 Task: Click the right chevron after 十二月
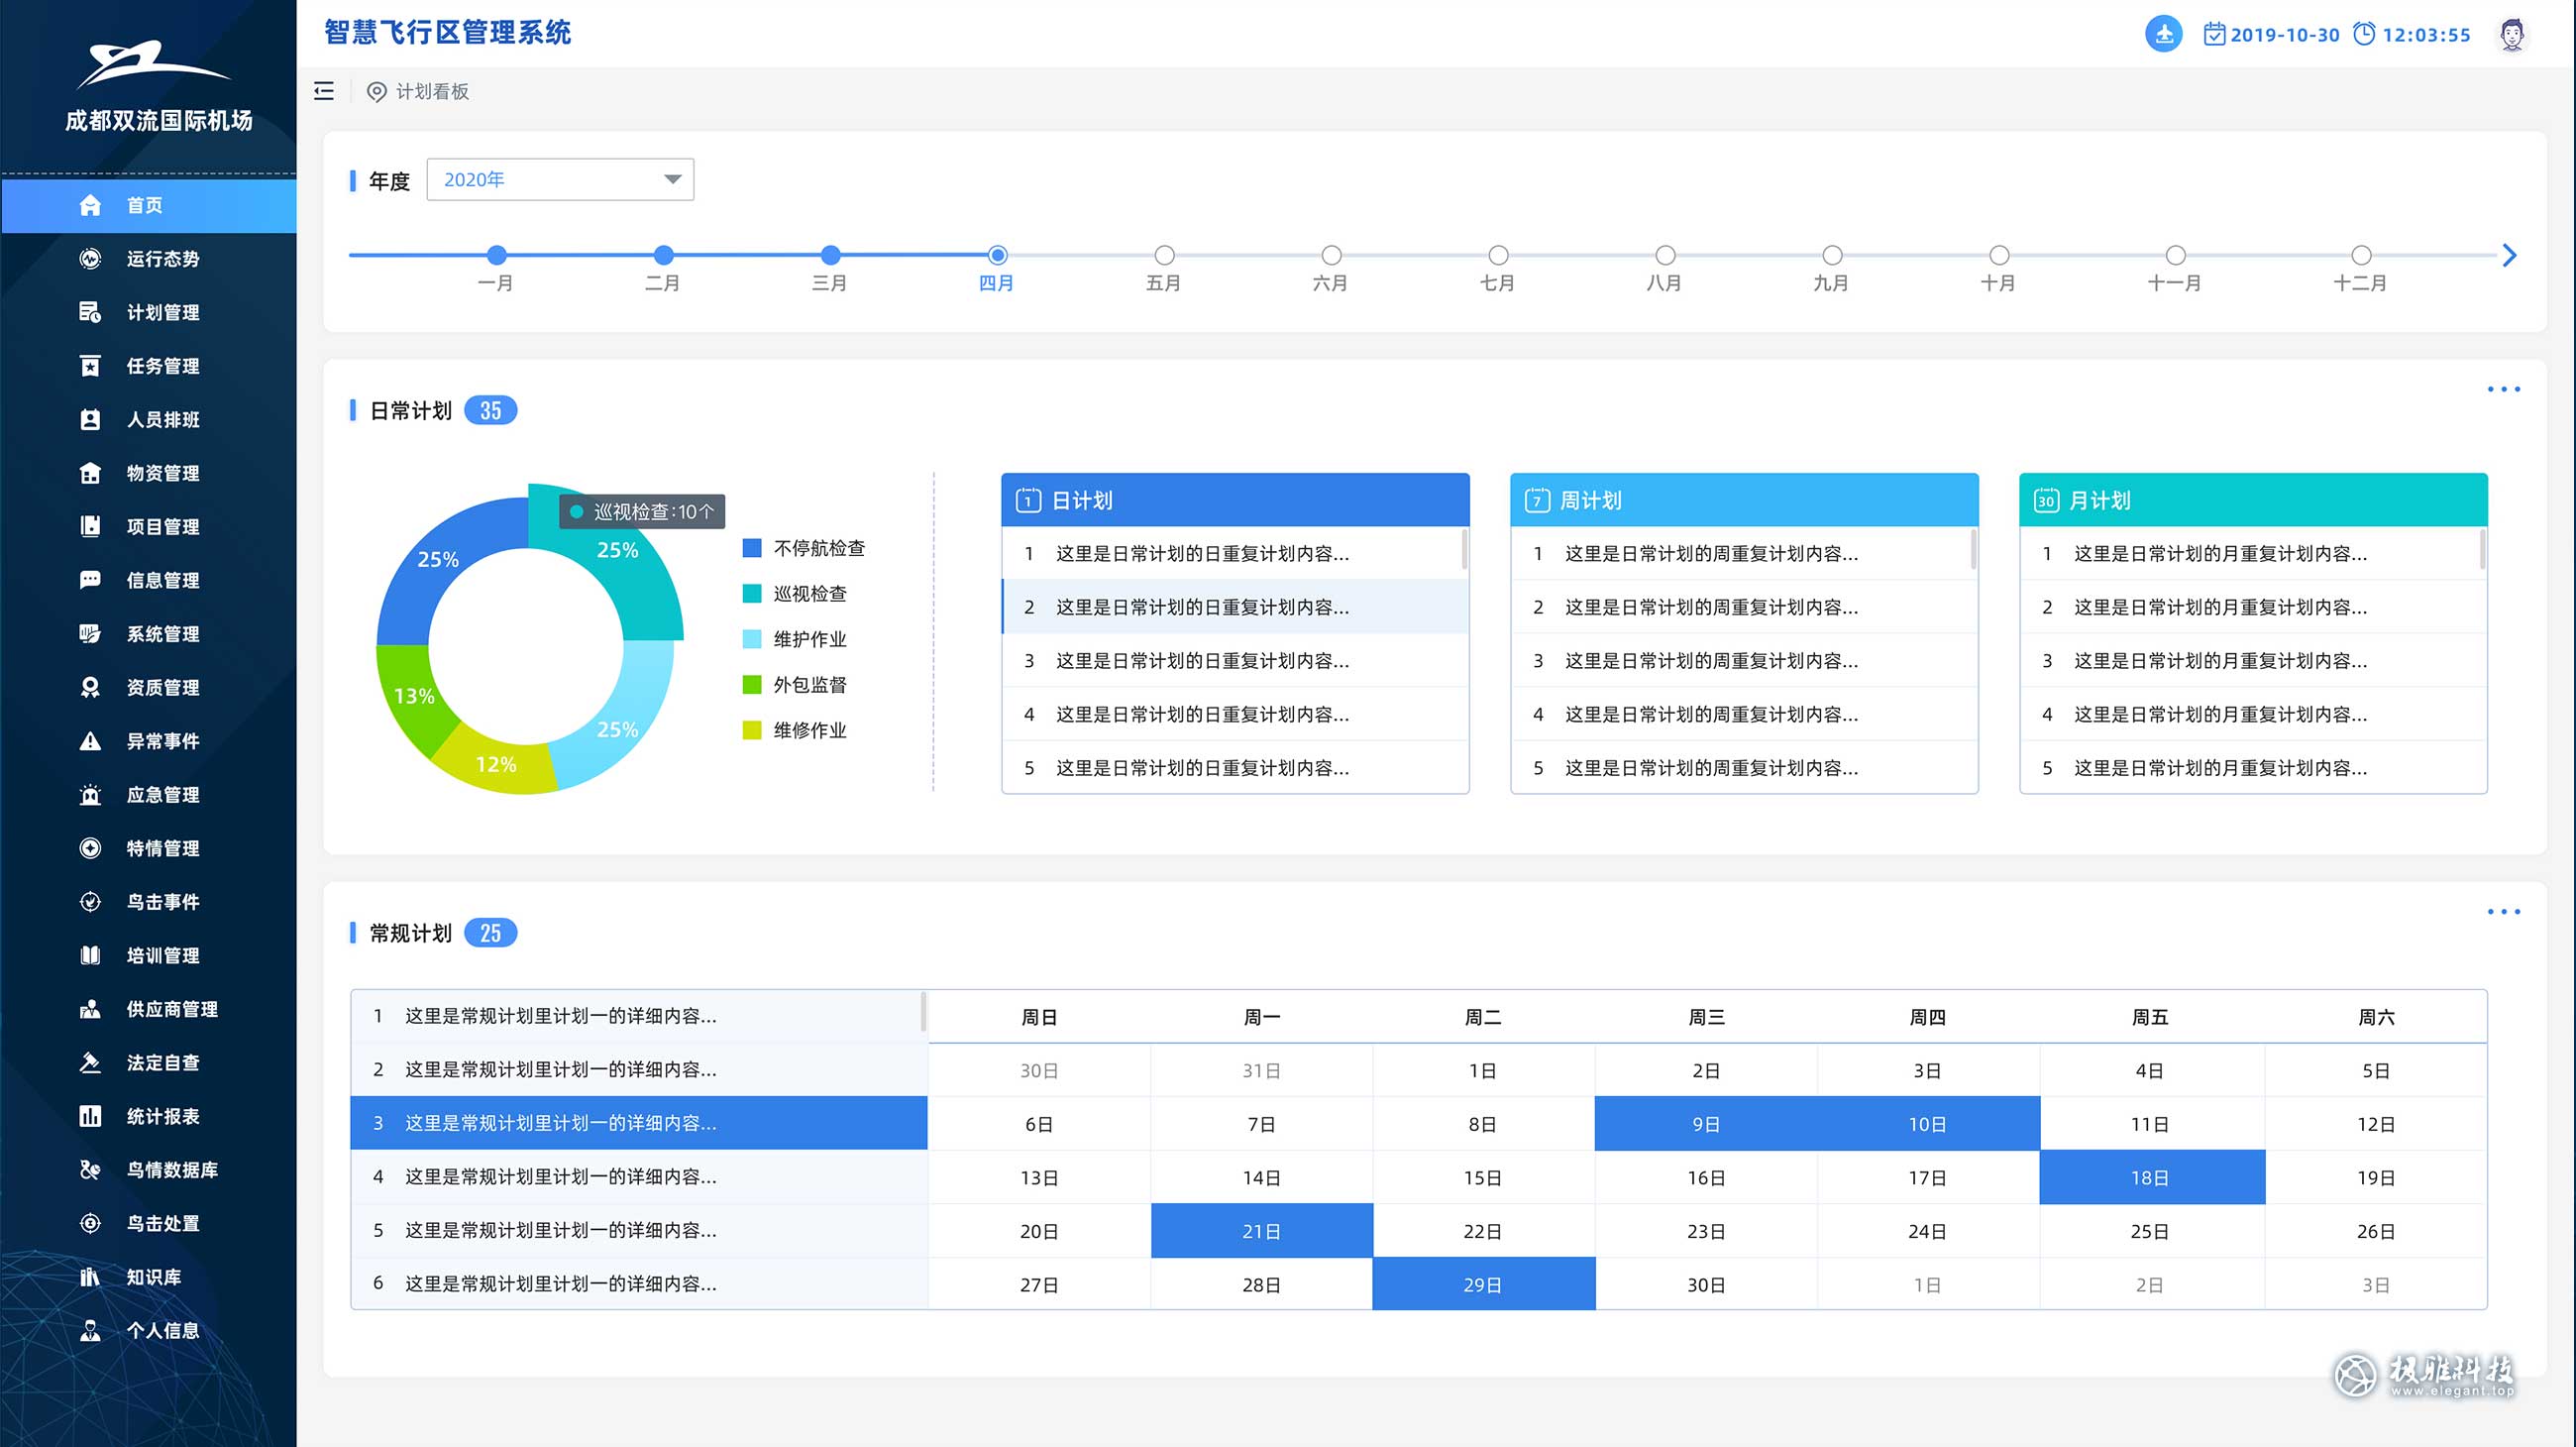pos(2508,255)
